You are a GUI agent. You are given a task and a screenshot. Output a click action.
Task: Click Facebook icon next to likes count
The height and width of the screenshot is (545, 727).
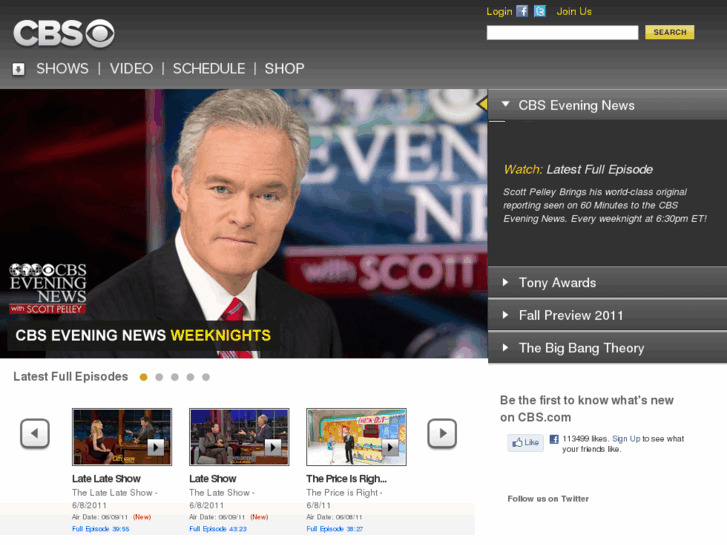[554, 439]
